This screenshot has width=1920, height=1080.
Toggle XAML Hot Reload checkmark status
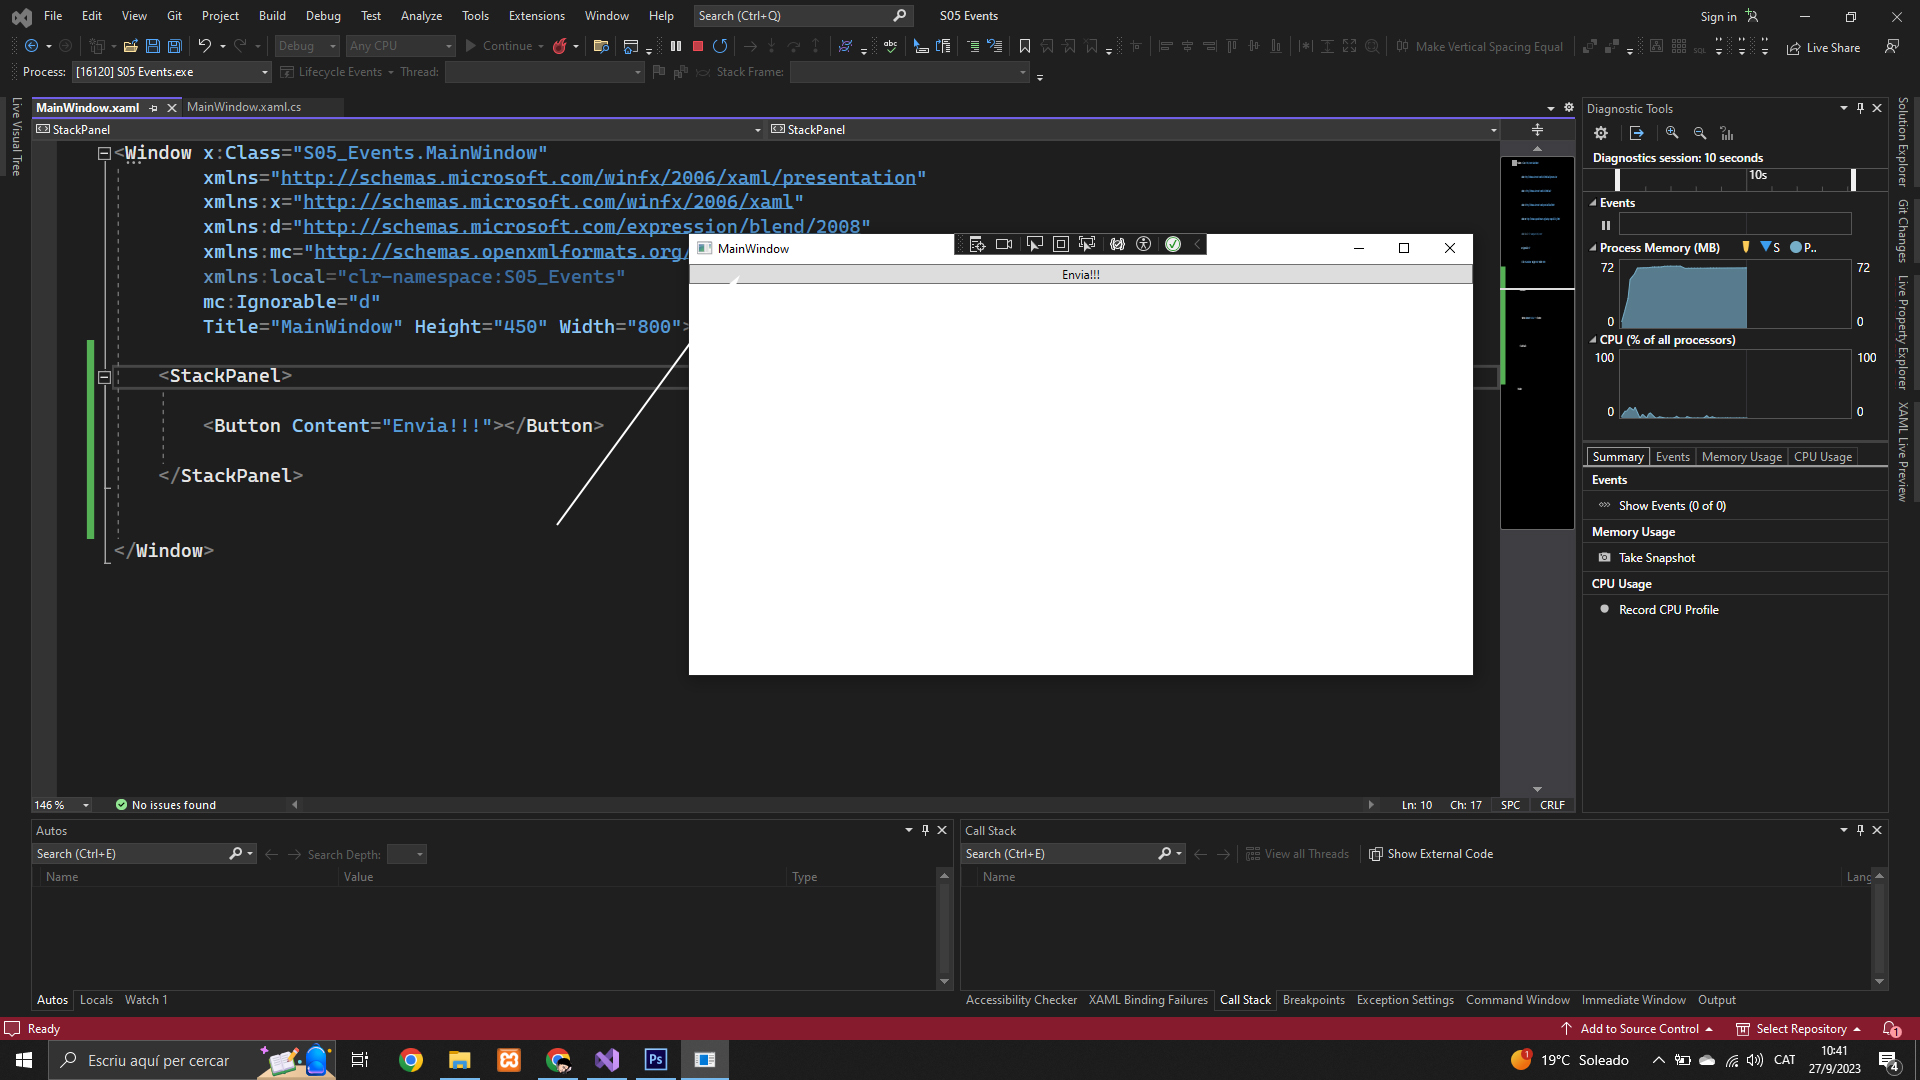1173,245
